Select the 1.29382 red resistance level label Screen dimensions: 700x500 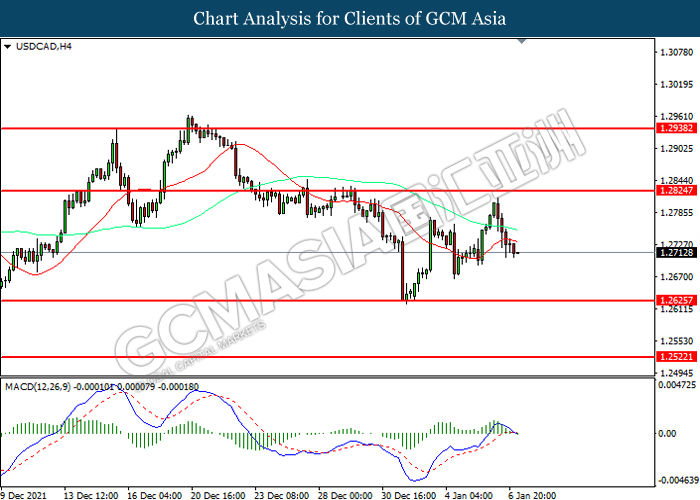coord(676,128)
